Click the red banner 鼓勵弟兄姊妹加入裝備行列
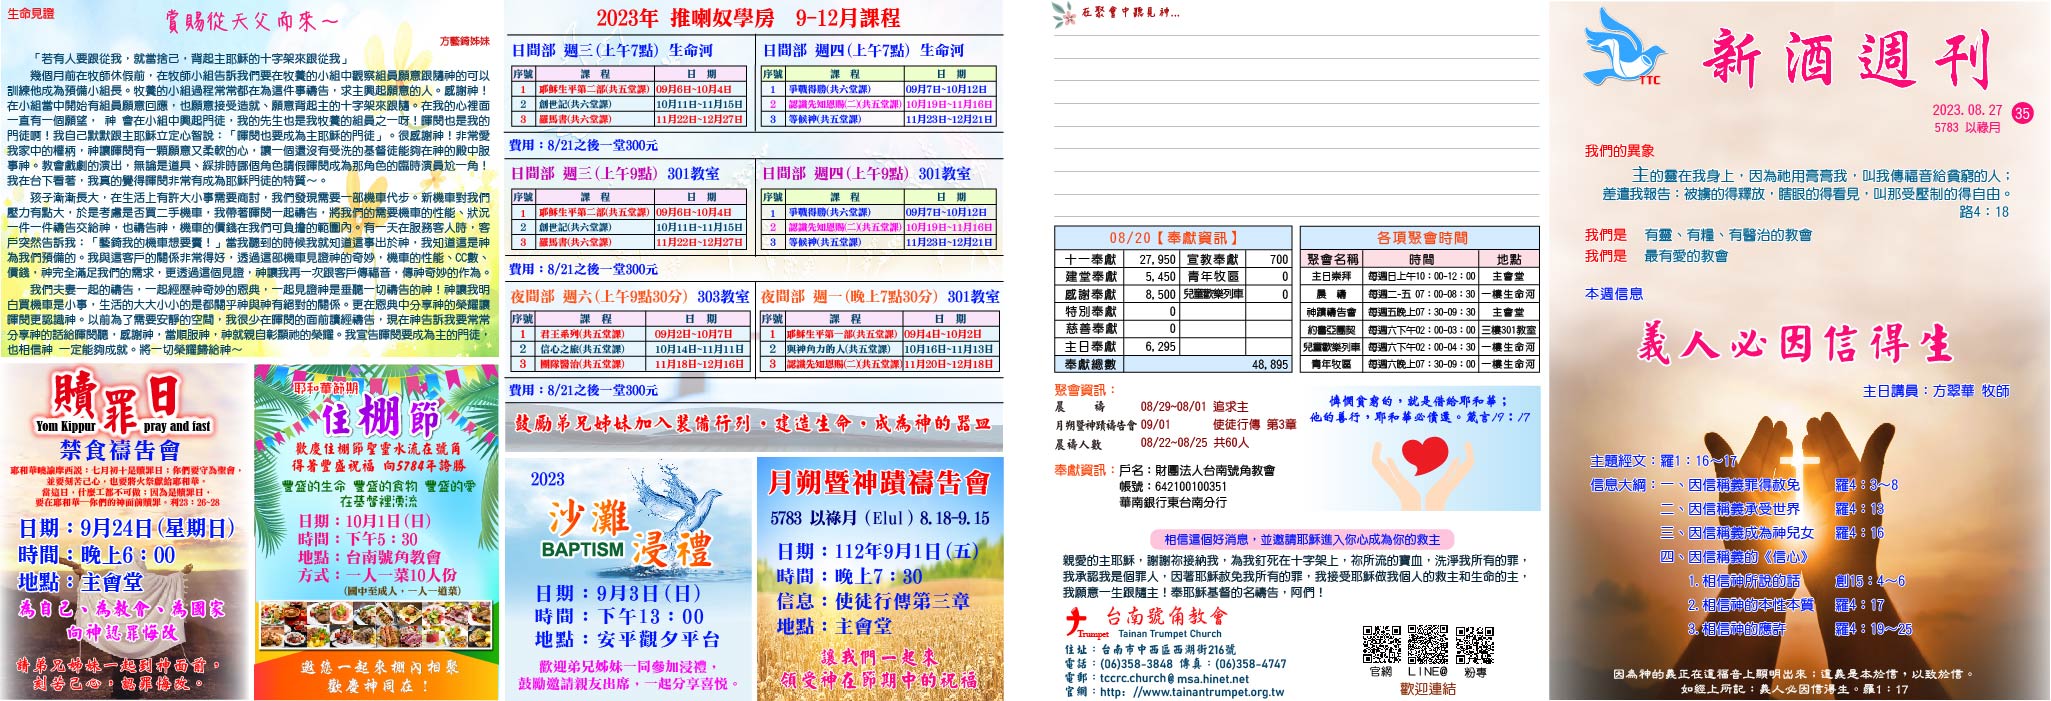Image resolution: width=2051 pixels, height=701 pixels. tap(754, 424)
